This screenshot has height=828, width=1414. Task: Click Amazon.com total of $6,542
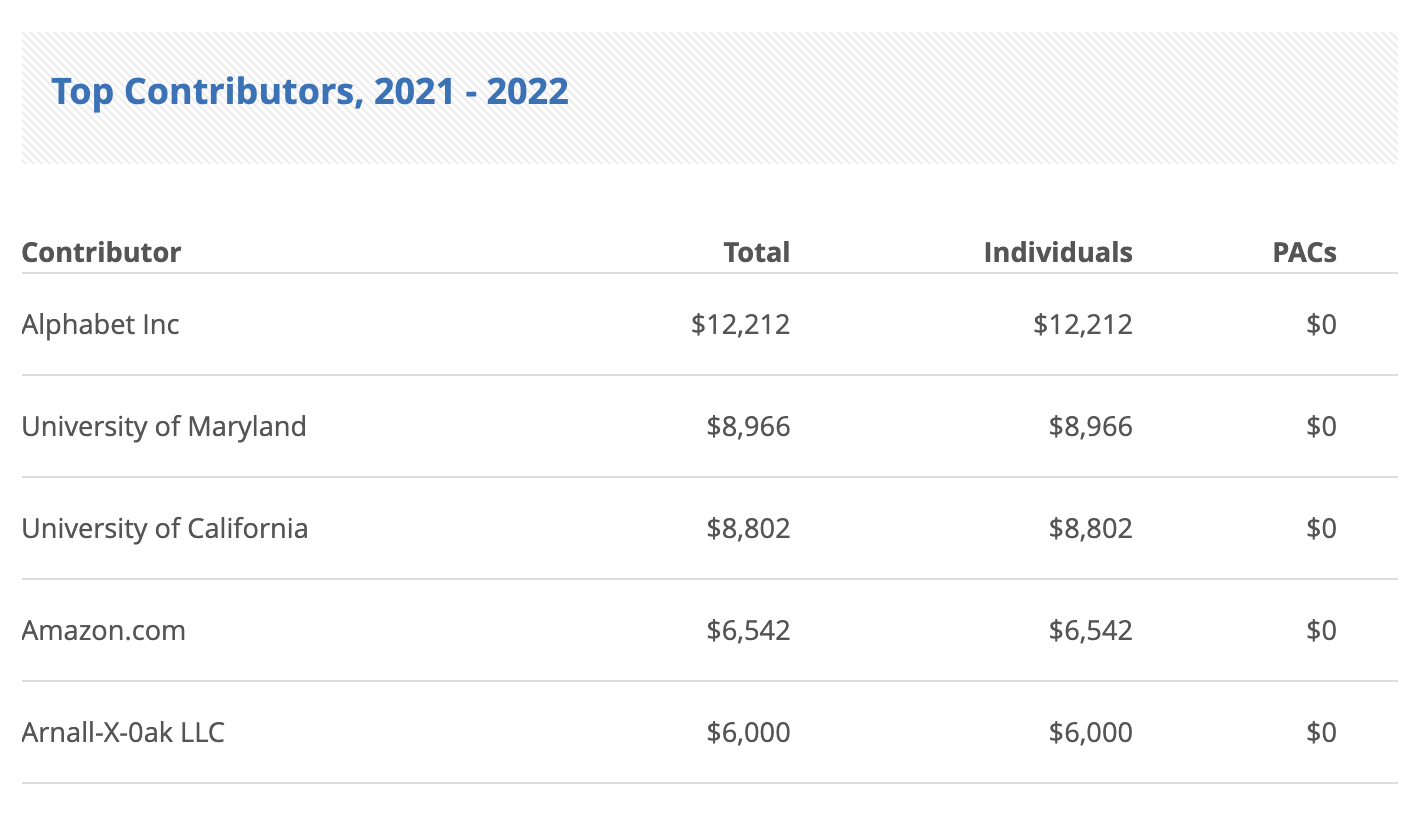(748, 630)
